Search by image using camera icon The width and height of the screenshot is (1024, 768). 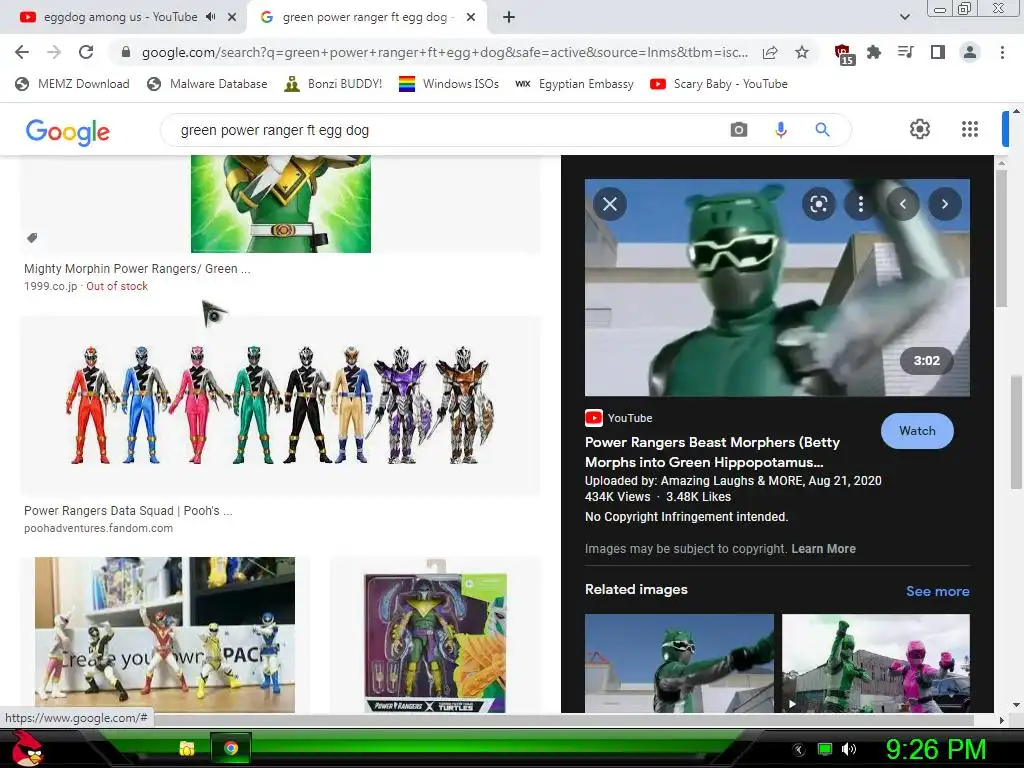(739, 130)
